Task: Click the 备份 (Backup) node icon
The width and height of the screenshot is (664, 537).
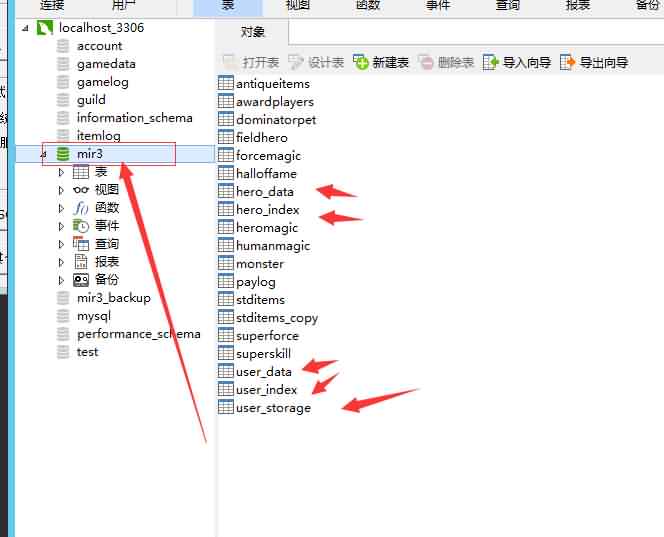Action: 81,280
